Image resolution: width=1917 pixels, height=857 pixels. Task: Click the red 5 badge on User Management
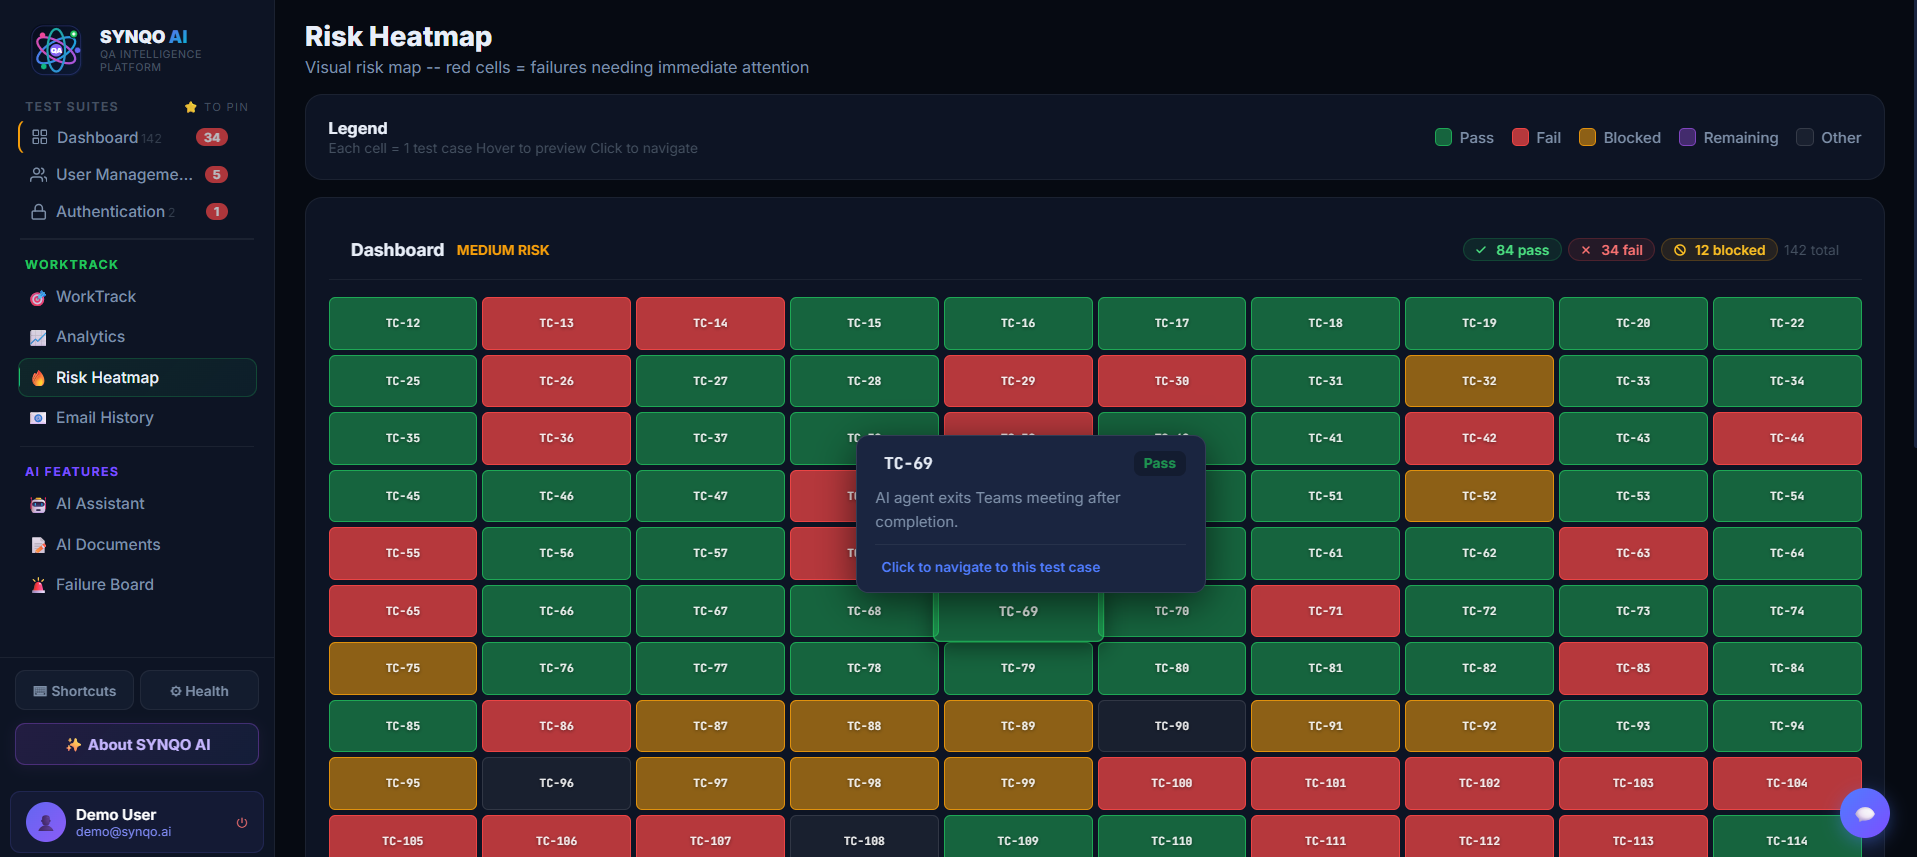216,175
